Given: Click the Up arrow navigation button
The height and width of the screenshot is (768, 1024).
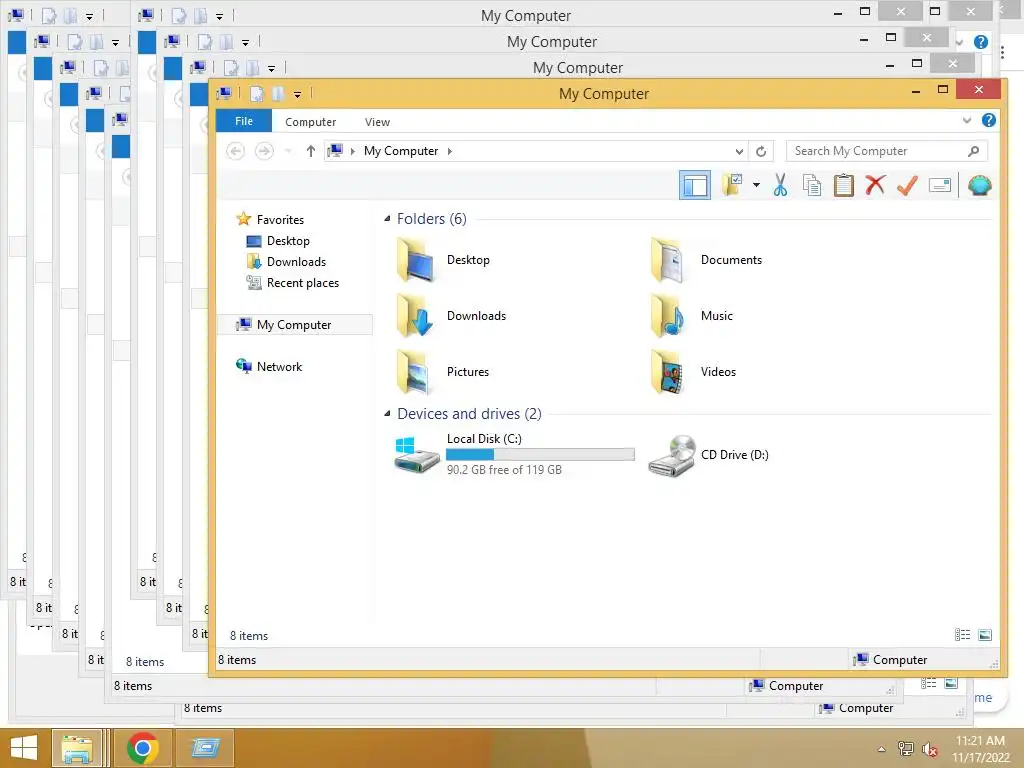Looking at the screenshot, I should (311, 151).
